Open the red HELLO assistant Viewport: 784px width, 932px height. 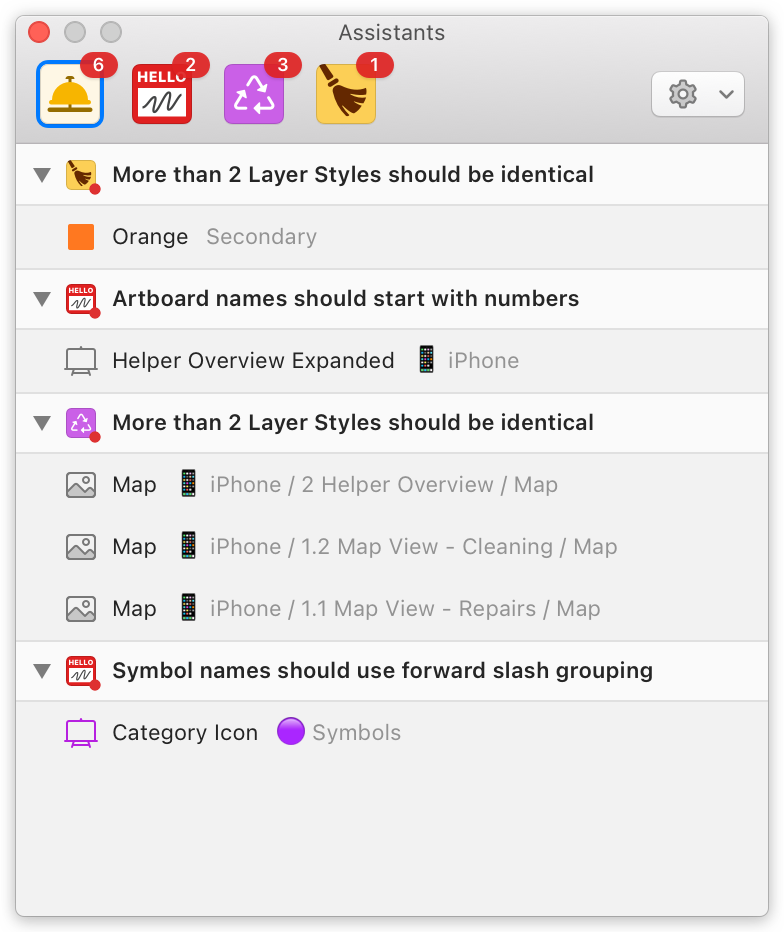point(162,94)
